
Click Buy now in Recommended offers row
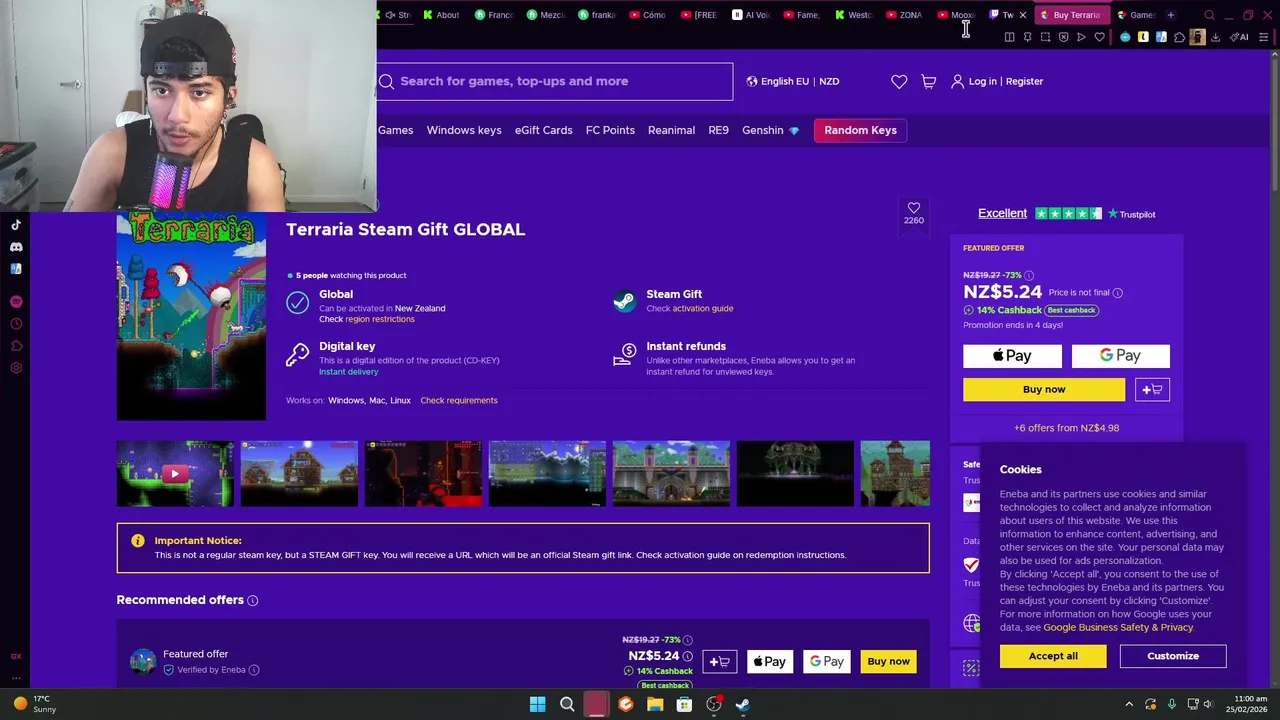[x=888, y=661]
